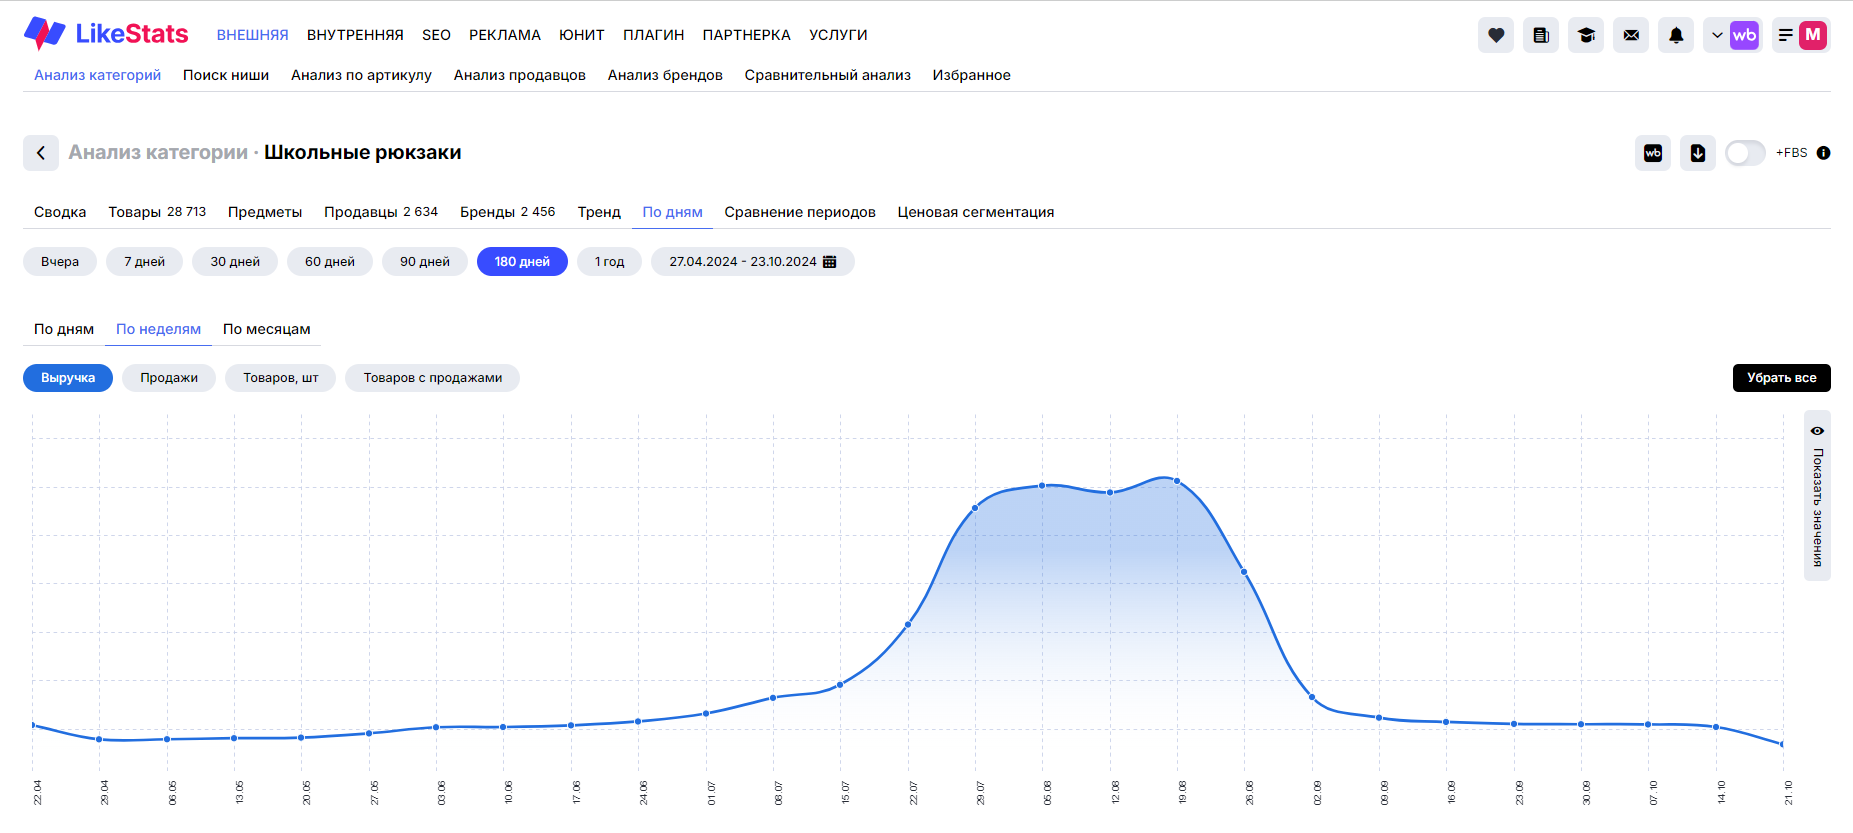Viewport: 1853px width, 833px height.
Task: Switch to Сравнение периодов tab
Action: pyautogui.click(x=800, y=212)
